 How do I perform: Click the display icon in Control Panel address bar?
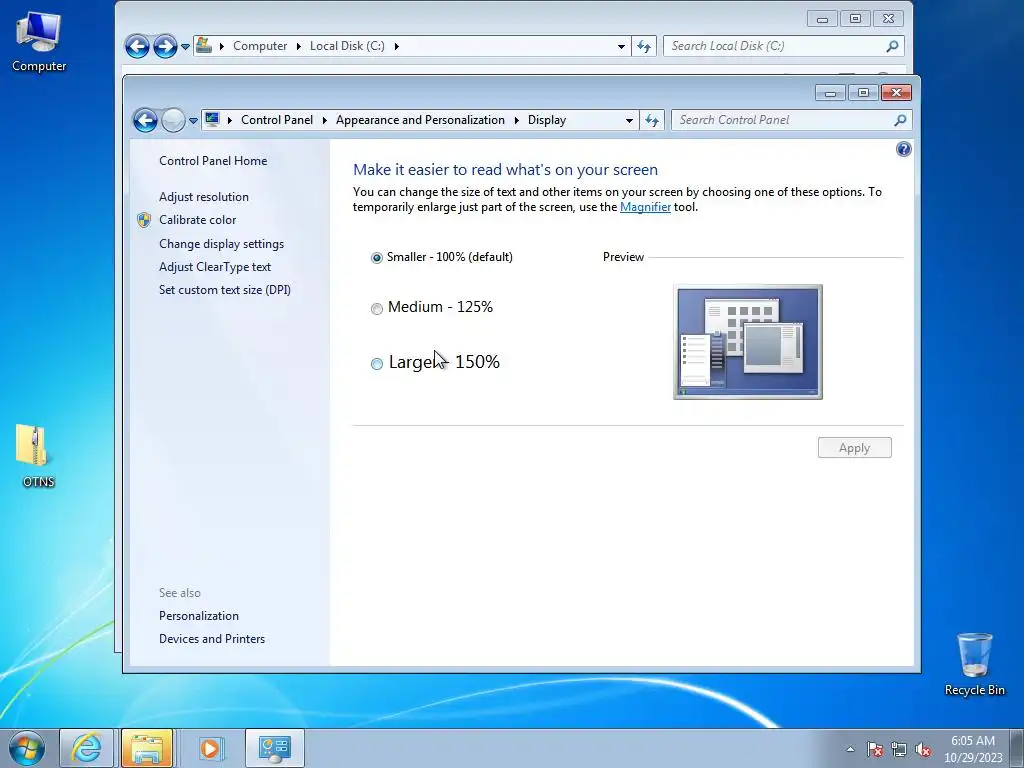coord(212,120)
